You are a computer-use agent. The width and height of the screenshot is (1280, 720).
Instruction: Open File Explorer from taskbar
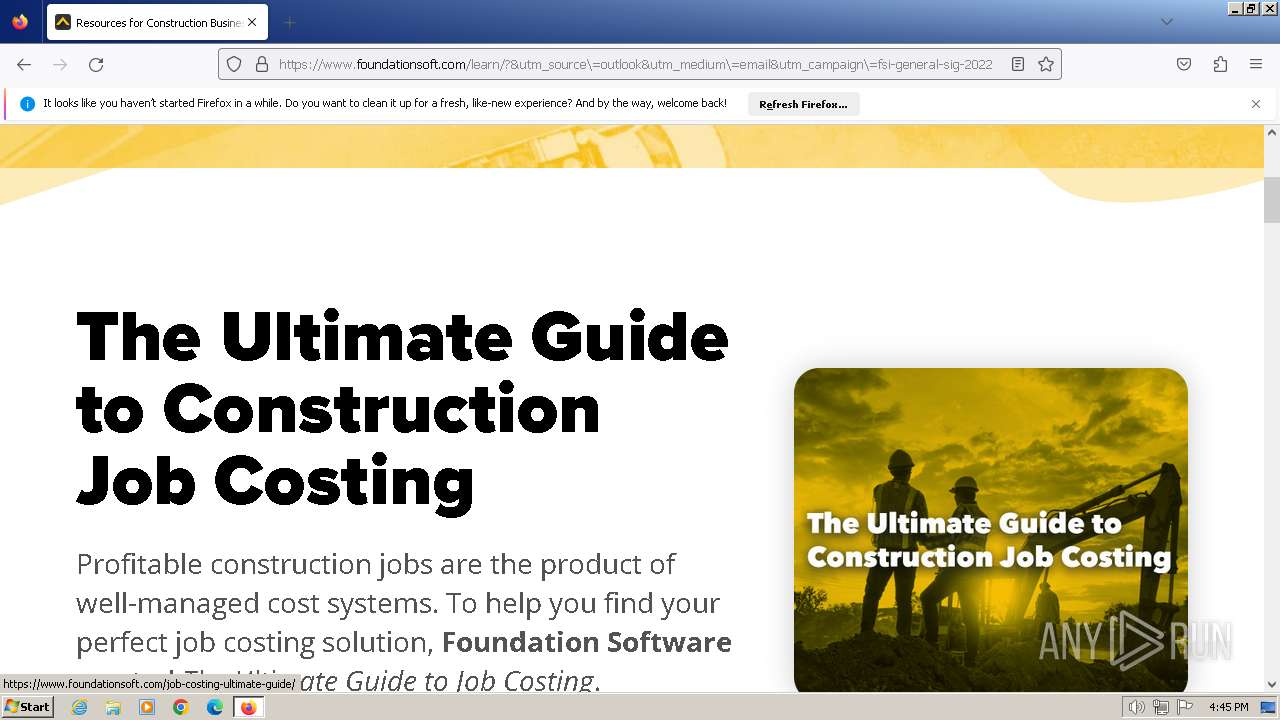tap(113, 707)
